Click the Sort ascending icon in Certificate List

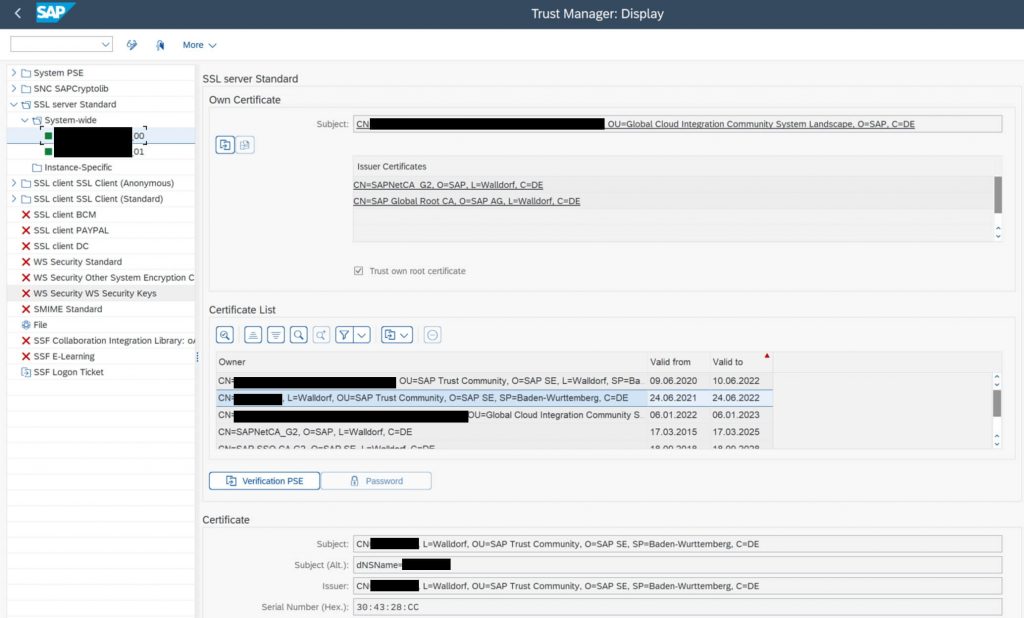pos(253,335)
